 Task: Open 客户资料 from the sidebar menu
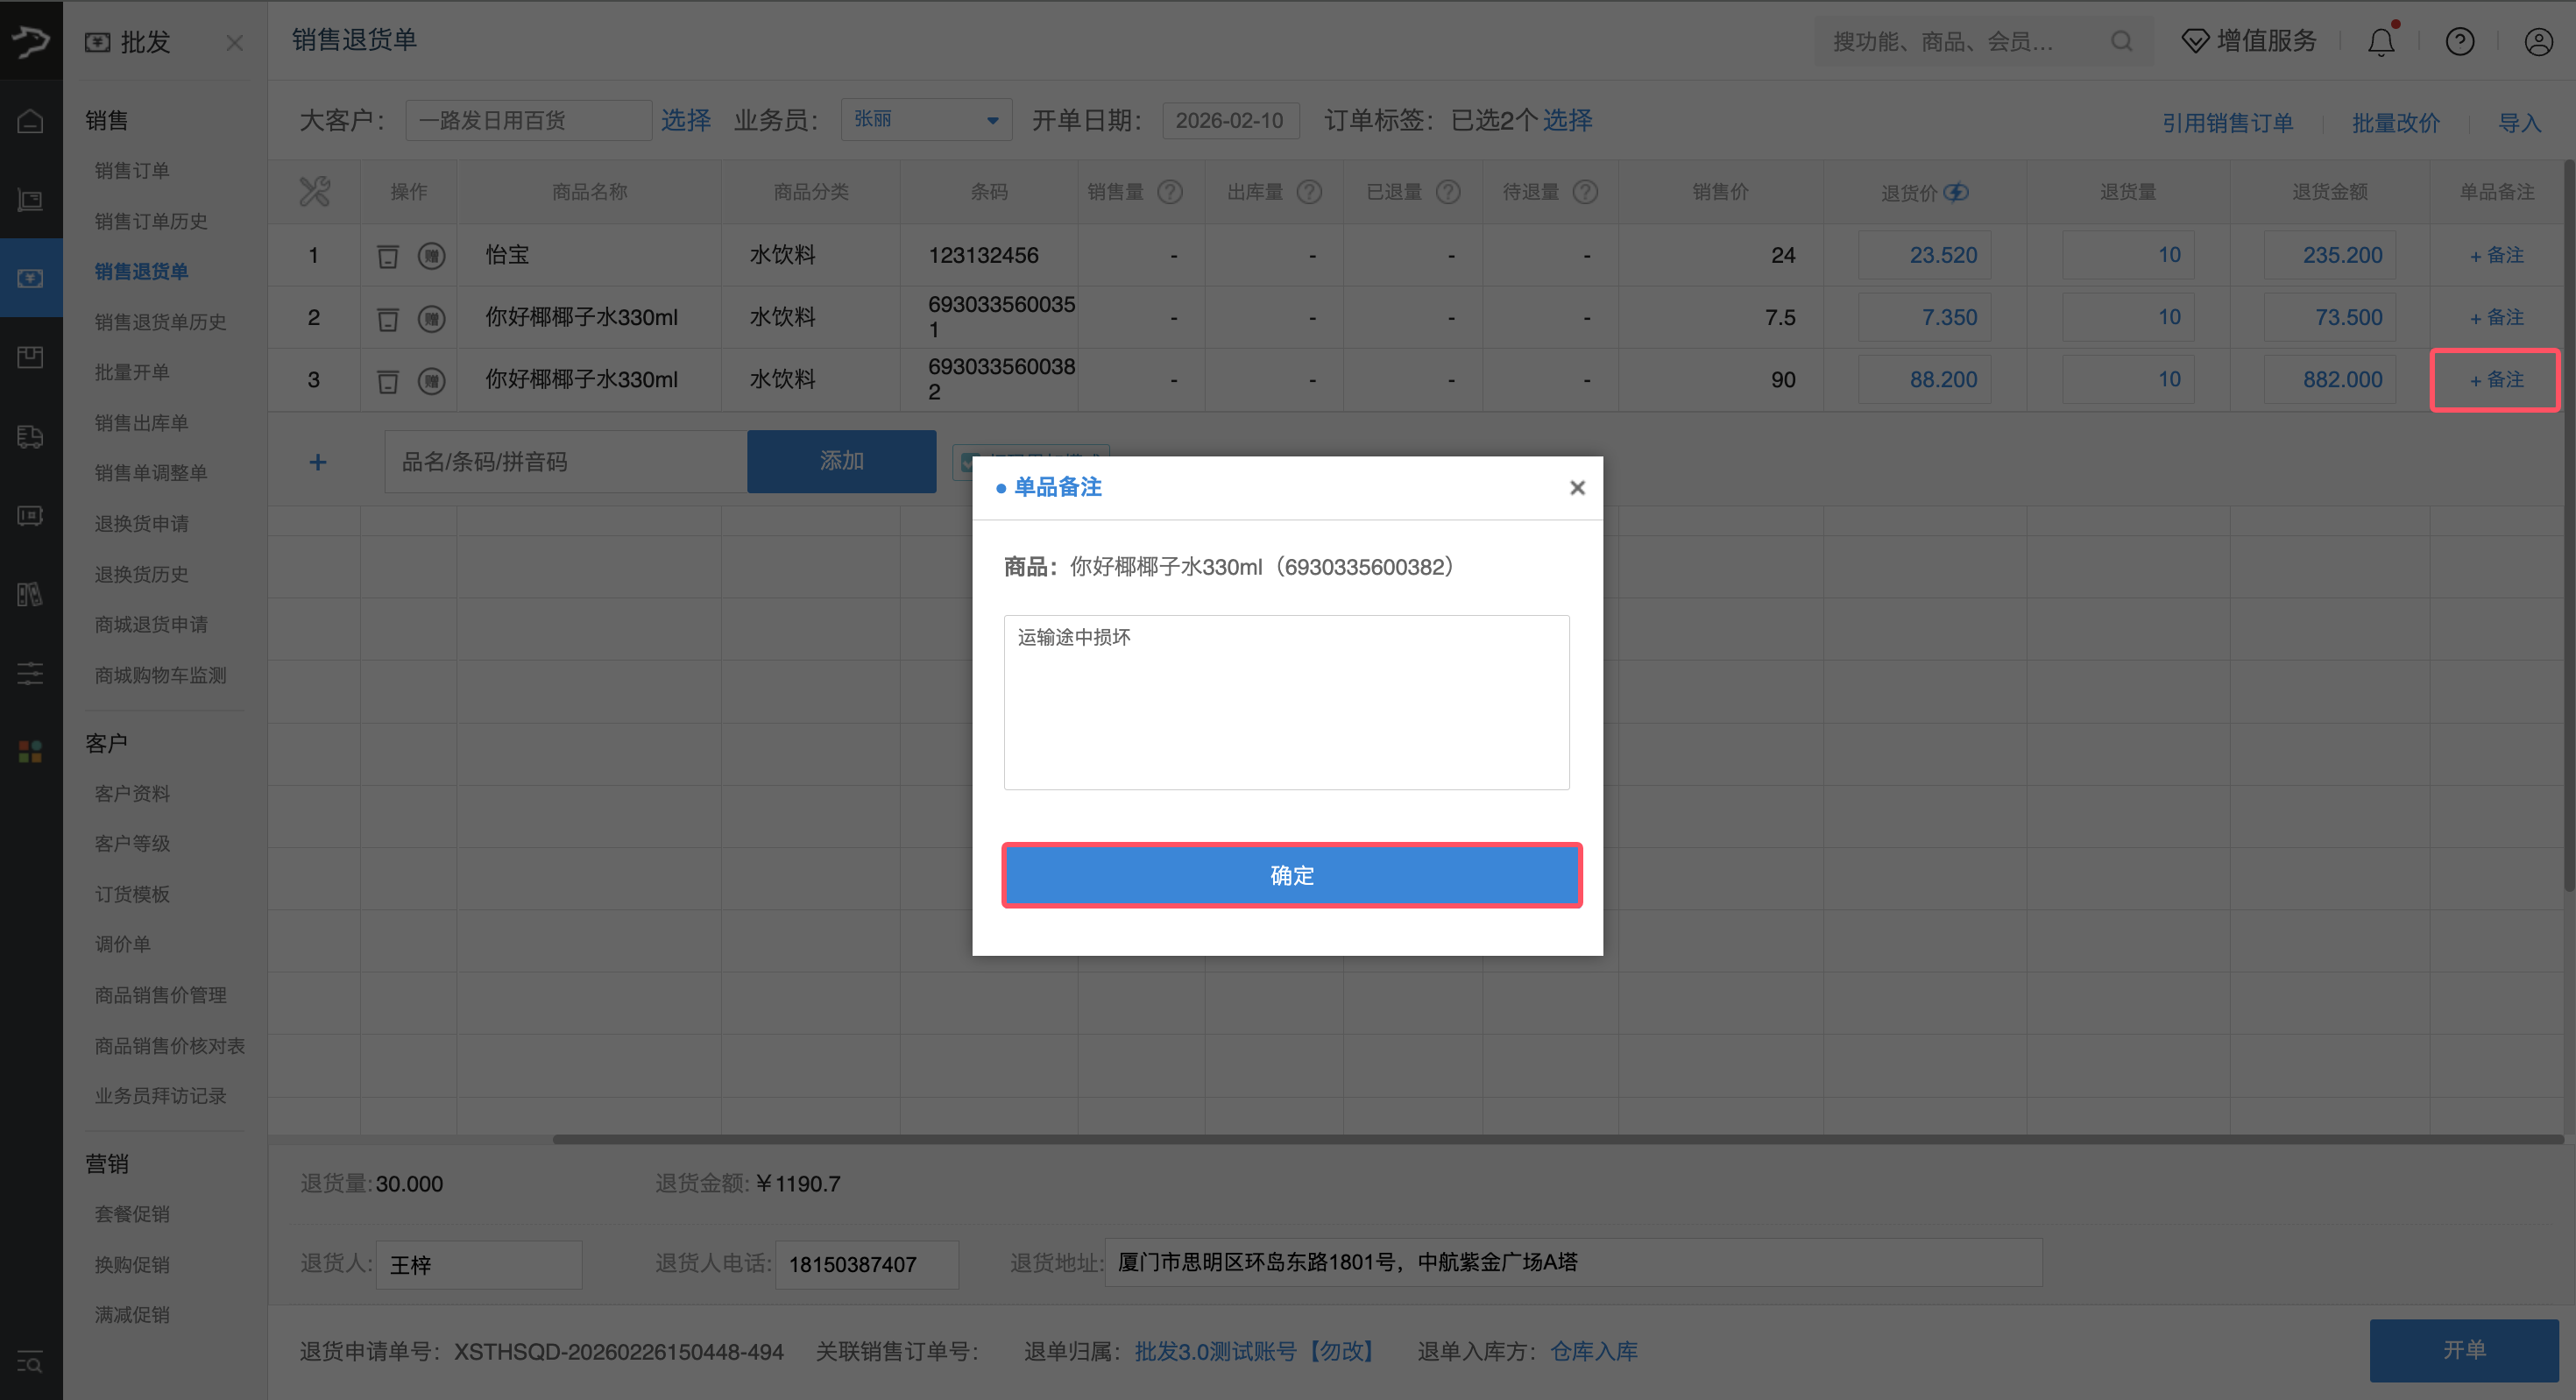131,793
